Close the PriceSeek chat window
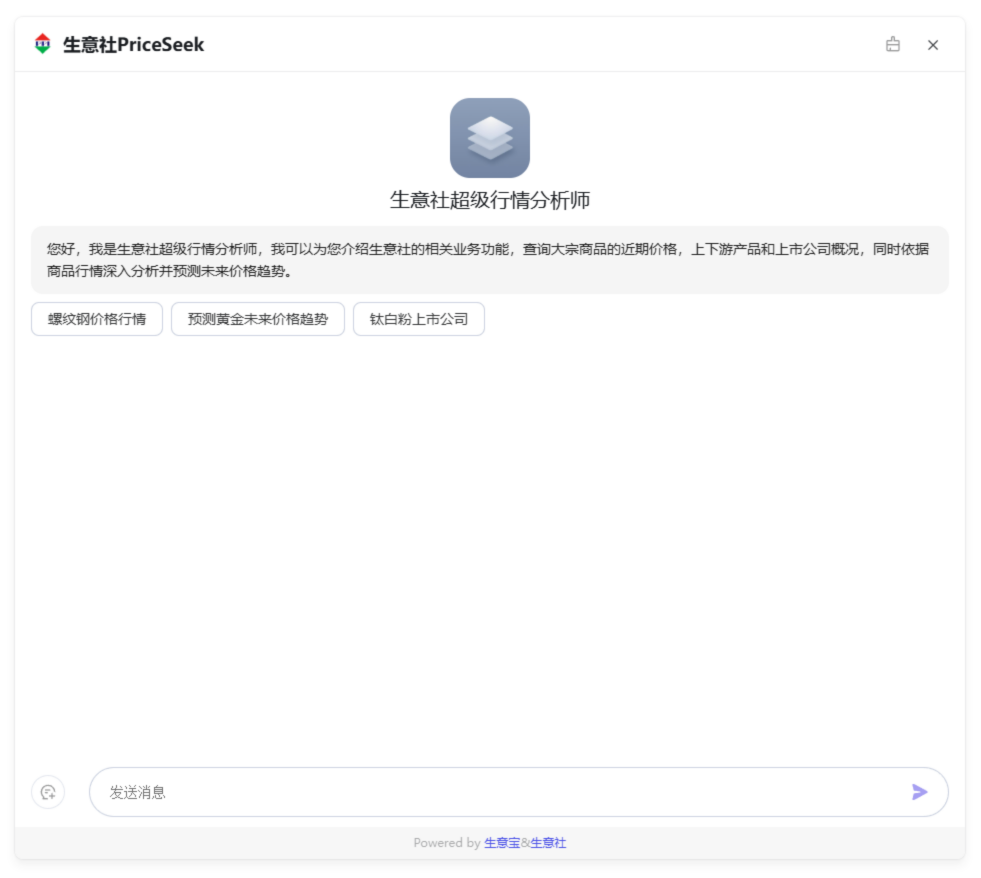The height and width of the screenshot is (878, 981). pyautogui.click(x=933, y=45)
